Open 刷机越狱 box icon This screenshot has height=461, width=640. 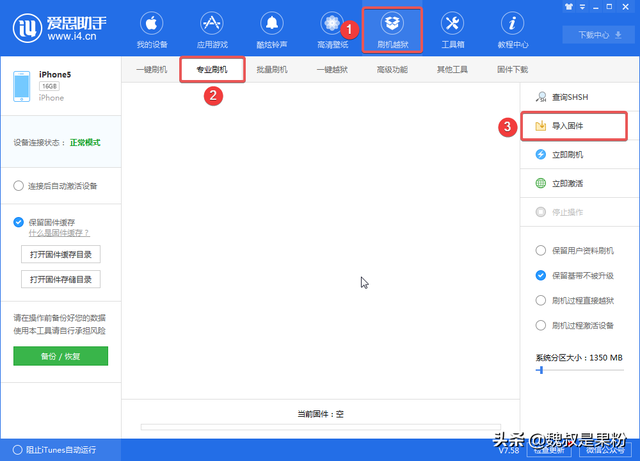click(x=392, y=24)
